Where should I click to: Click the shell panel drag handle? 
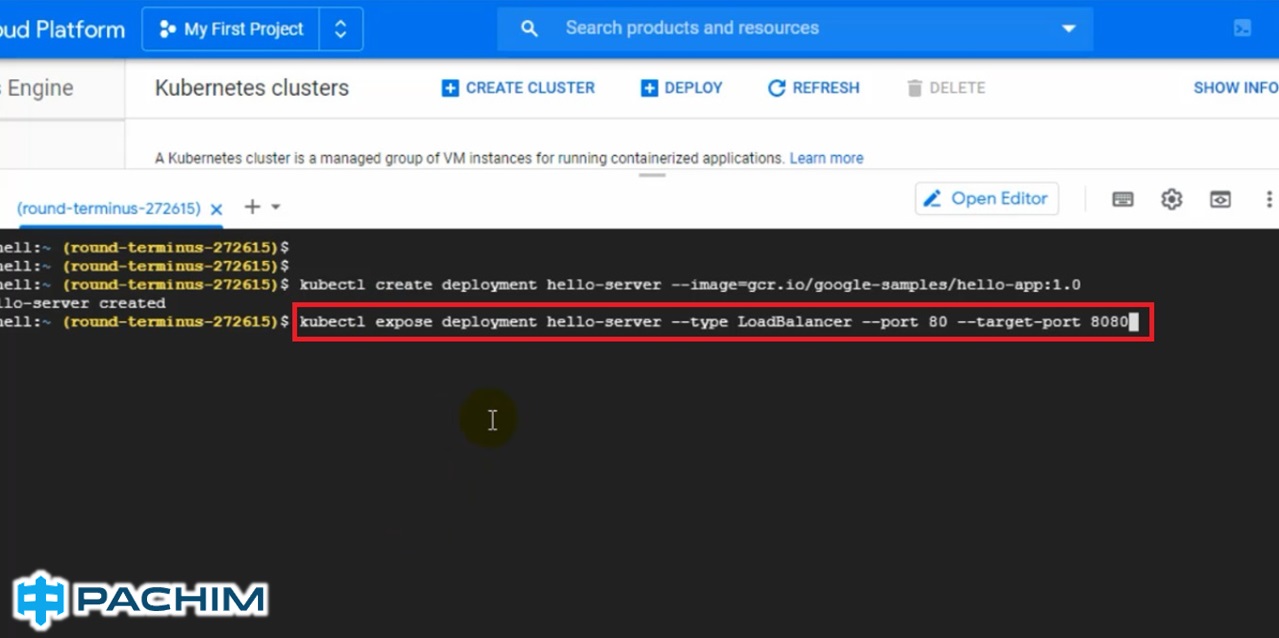(x=652, y=175)
